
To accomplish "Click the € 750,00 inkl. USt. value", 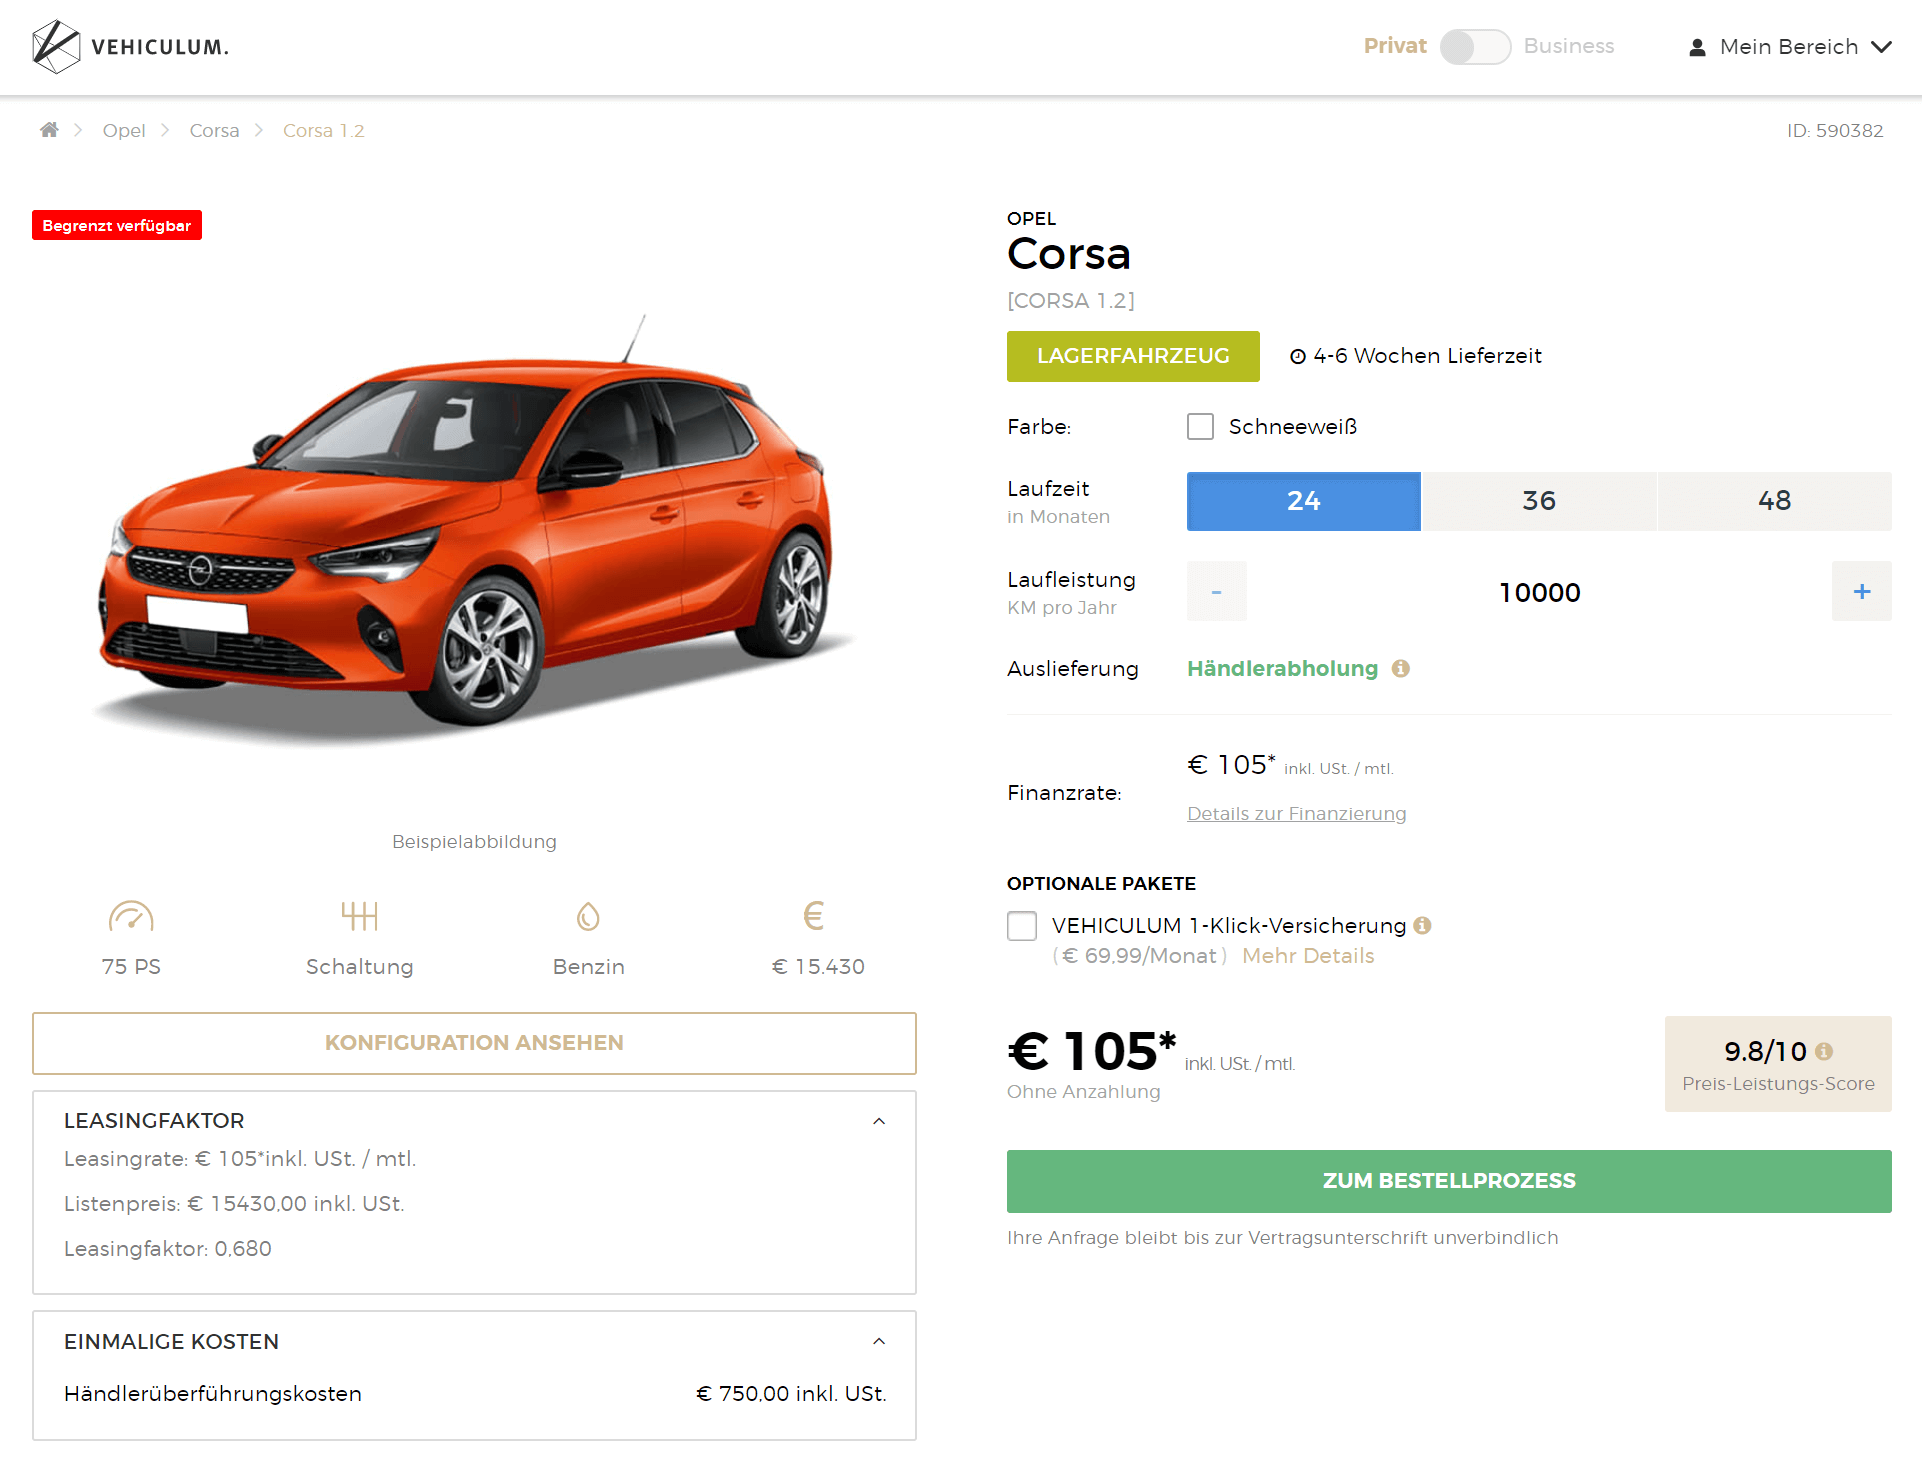I will [791, 1393].
